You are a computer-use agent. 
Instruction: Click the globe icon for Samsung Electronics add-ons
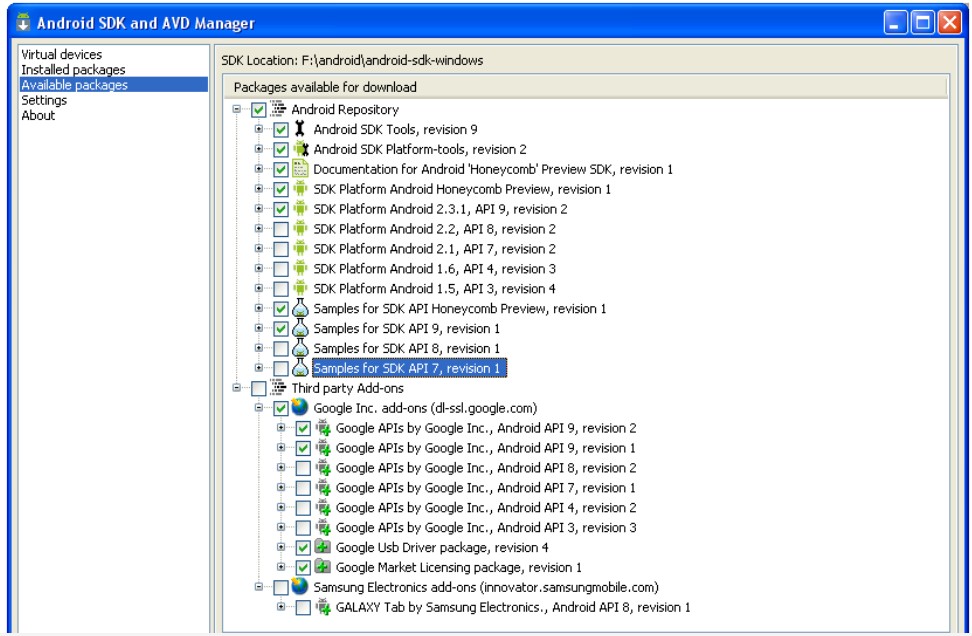pyautogui.click(x=300, y=586)
